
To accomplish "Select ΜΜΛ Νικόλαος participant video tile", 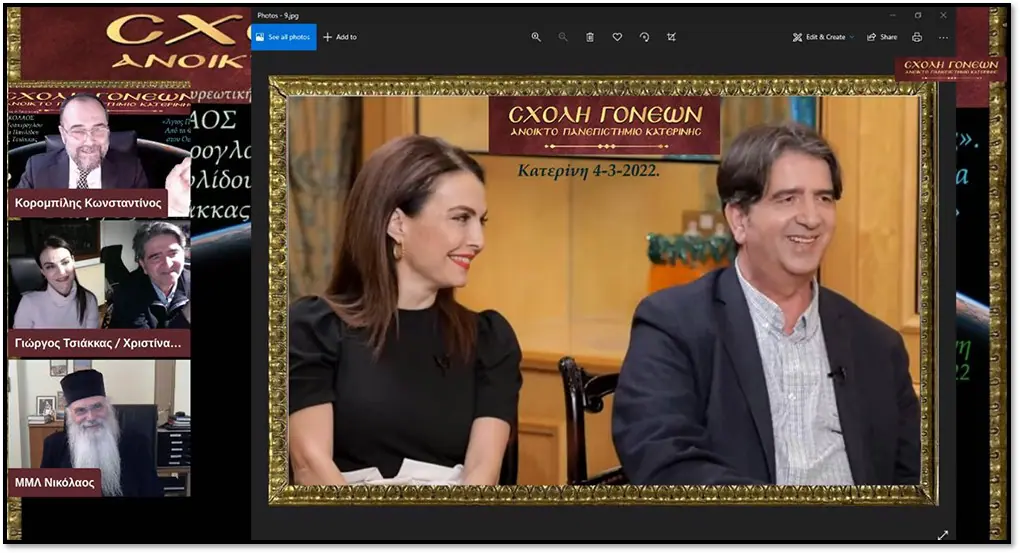I will point(98,427).
